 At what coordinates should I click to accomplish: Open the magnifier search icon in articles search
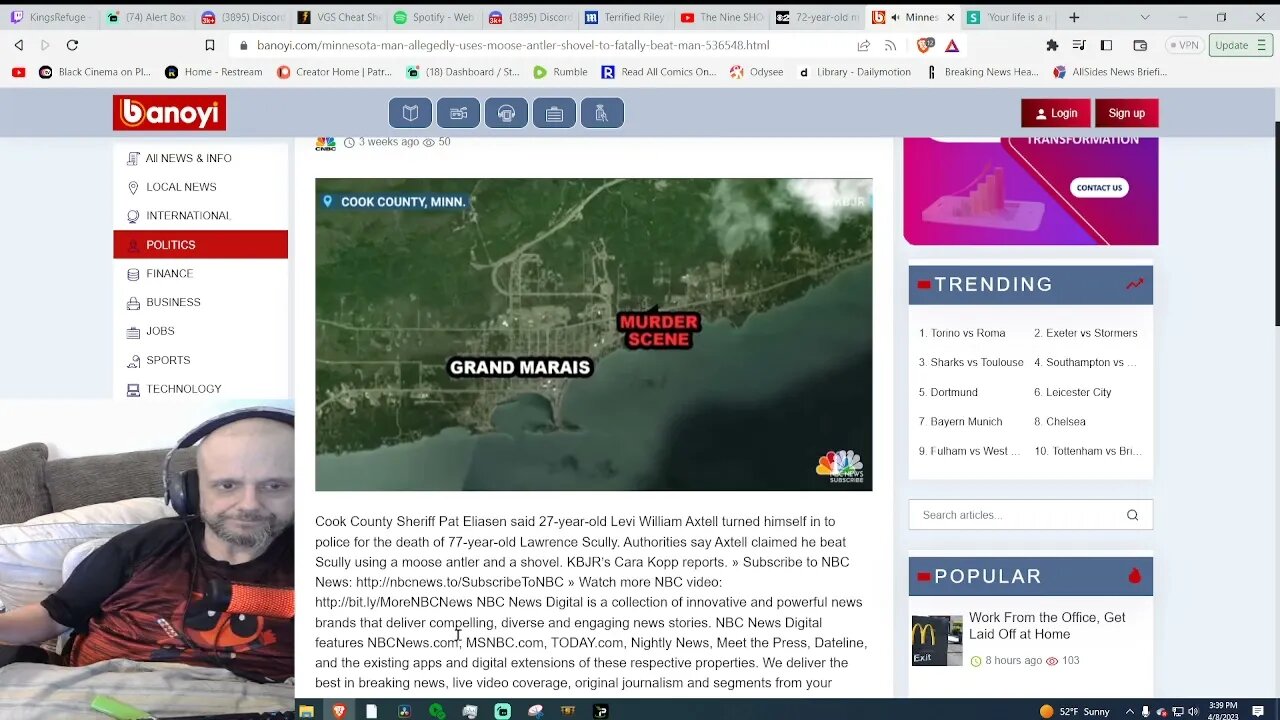[1132, 515]
